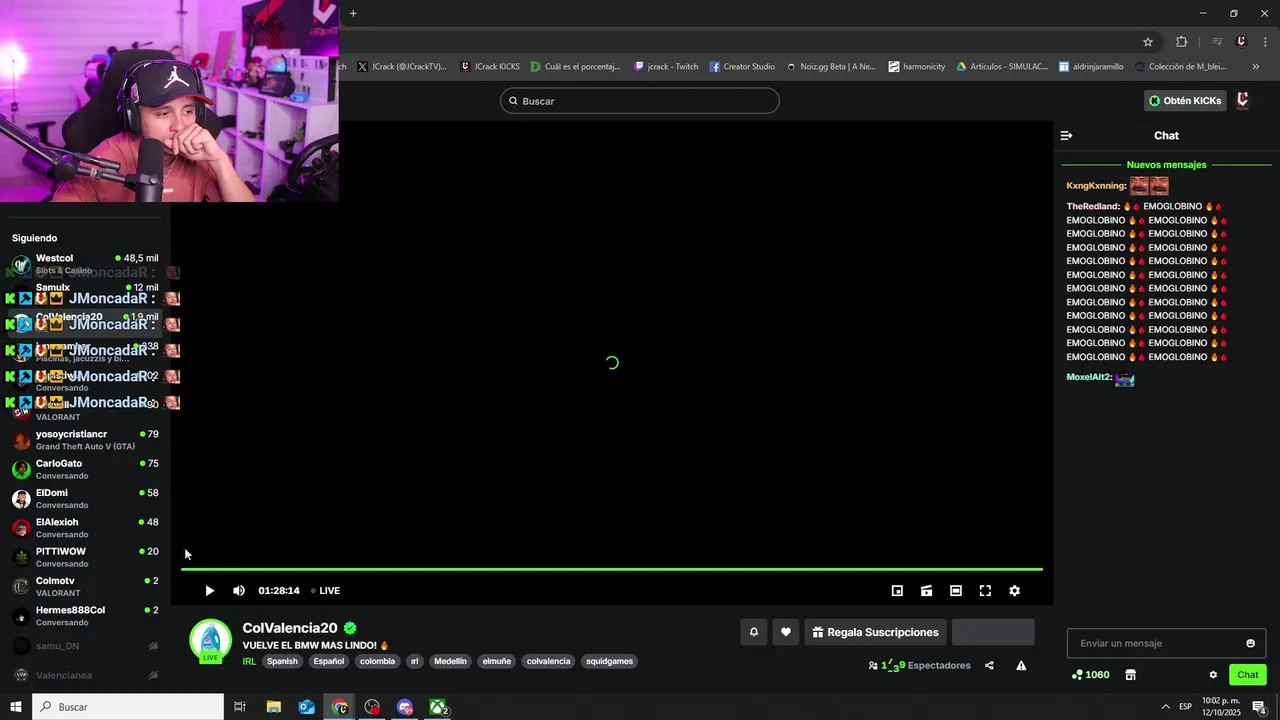Open CarloGato channel in sidebar
The image size is (1280, 720).
[x=85, y=469]
